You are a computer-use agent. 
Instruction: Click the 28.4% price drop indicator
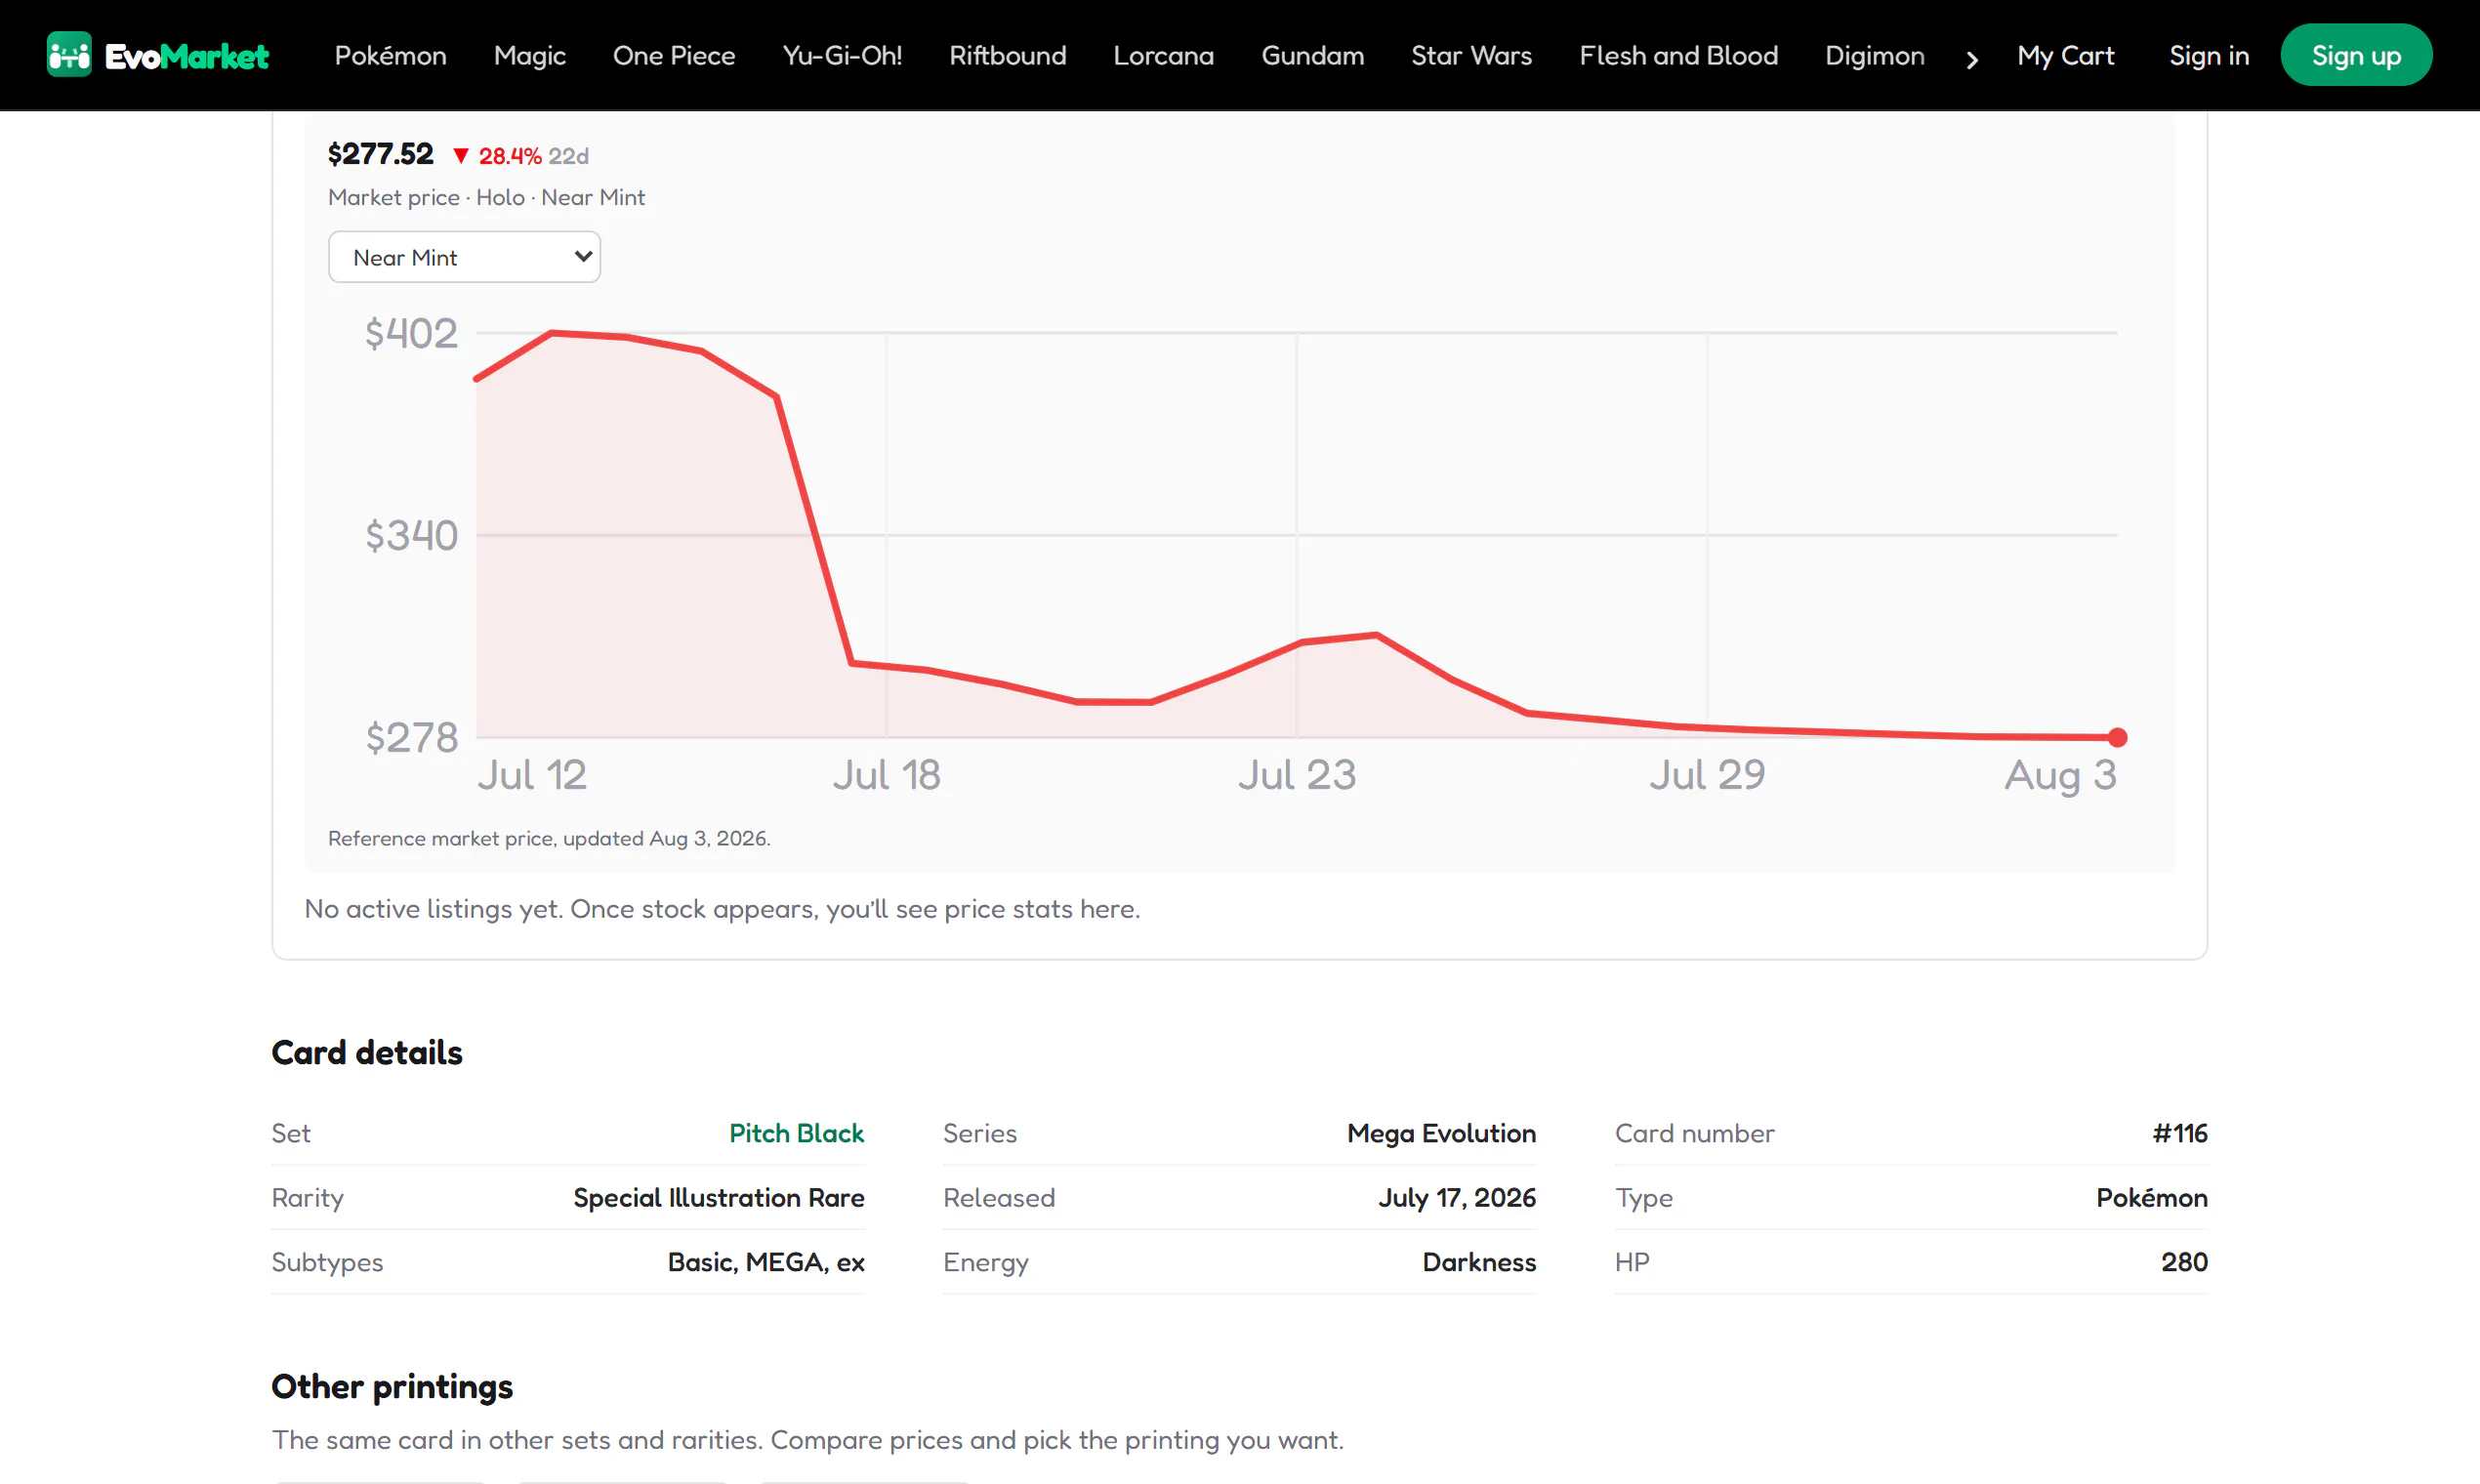pos(497,156)
